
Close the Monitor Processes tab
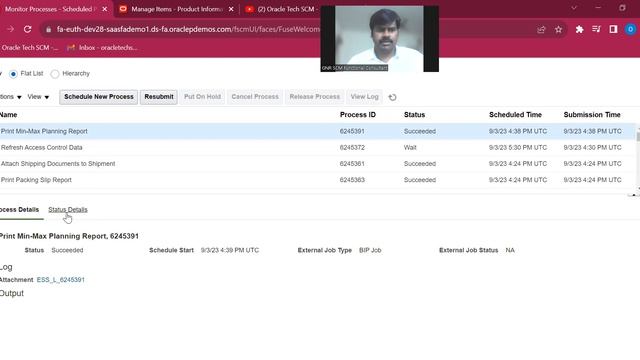coord(104,9)
